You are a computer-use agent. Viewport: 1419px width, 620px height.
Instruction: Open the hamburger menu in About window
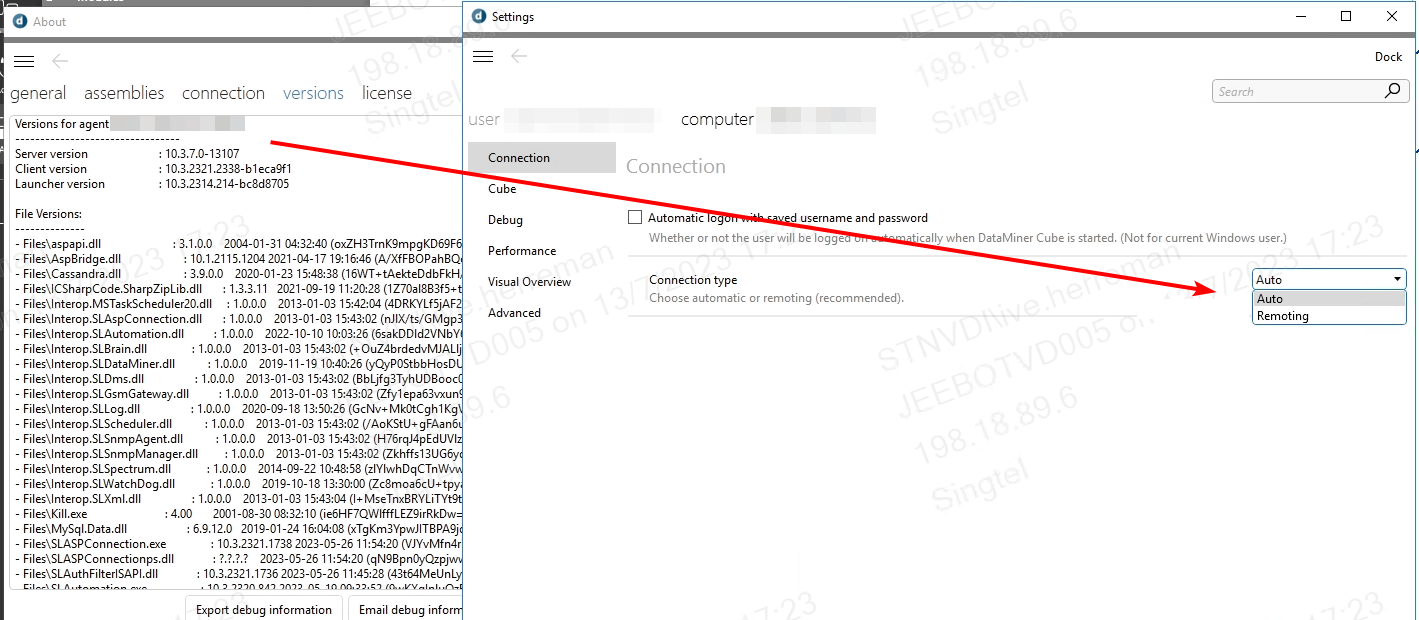click(24, 62)
